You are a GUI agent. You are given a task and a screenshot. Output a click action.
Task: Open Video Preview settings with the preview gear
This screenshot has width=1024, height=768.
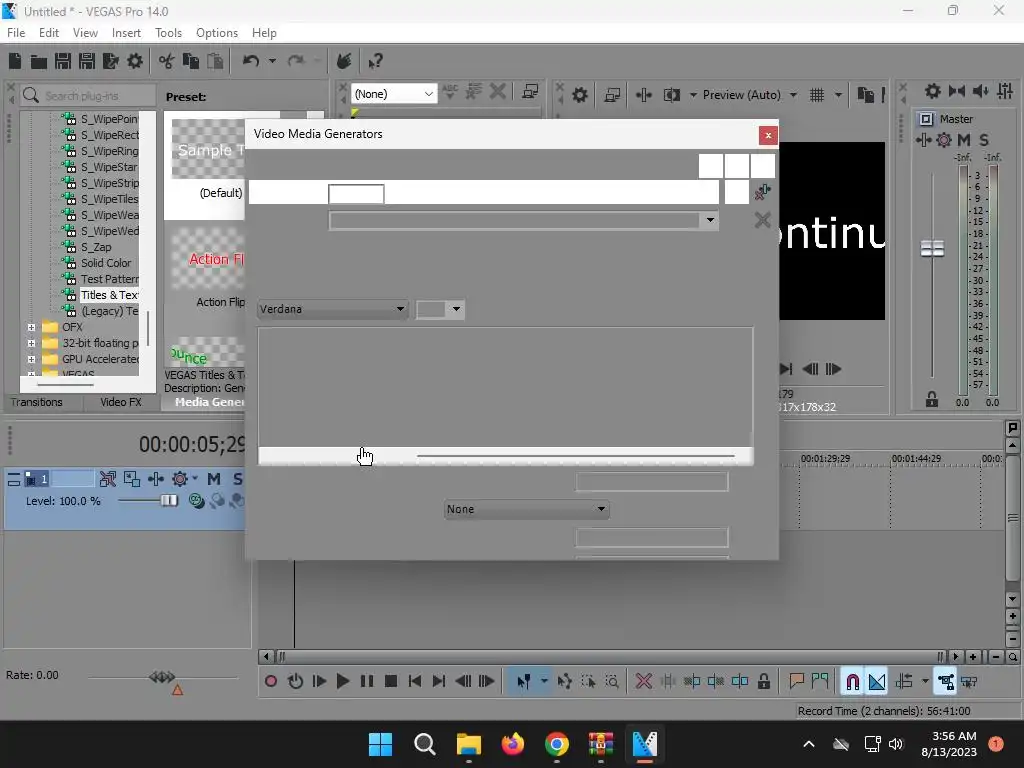(579, 95)
